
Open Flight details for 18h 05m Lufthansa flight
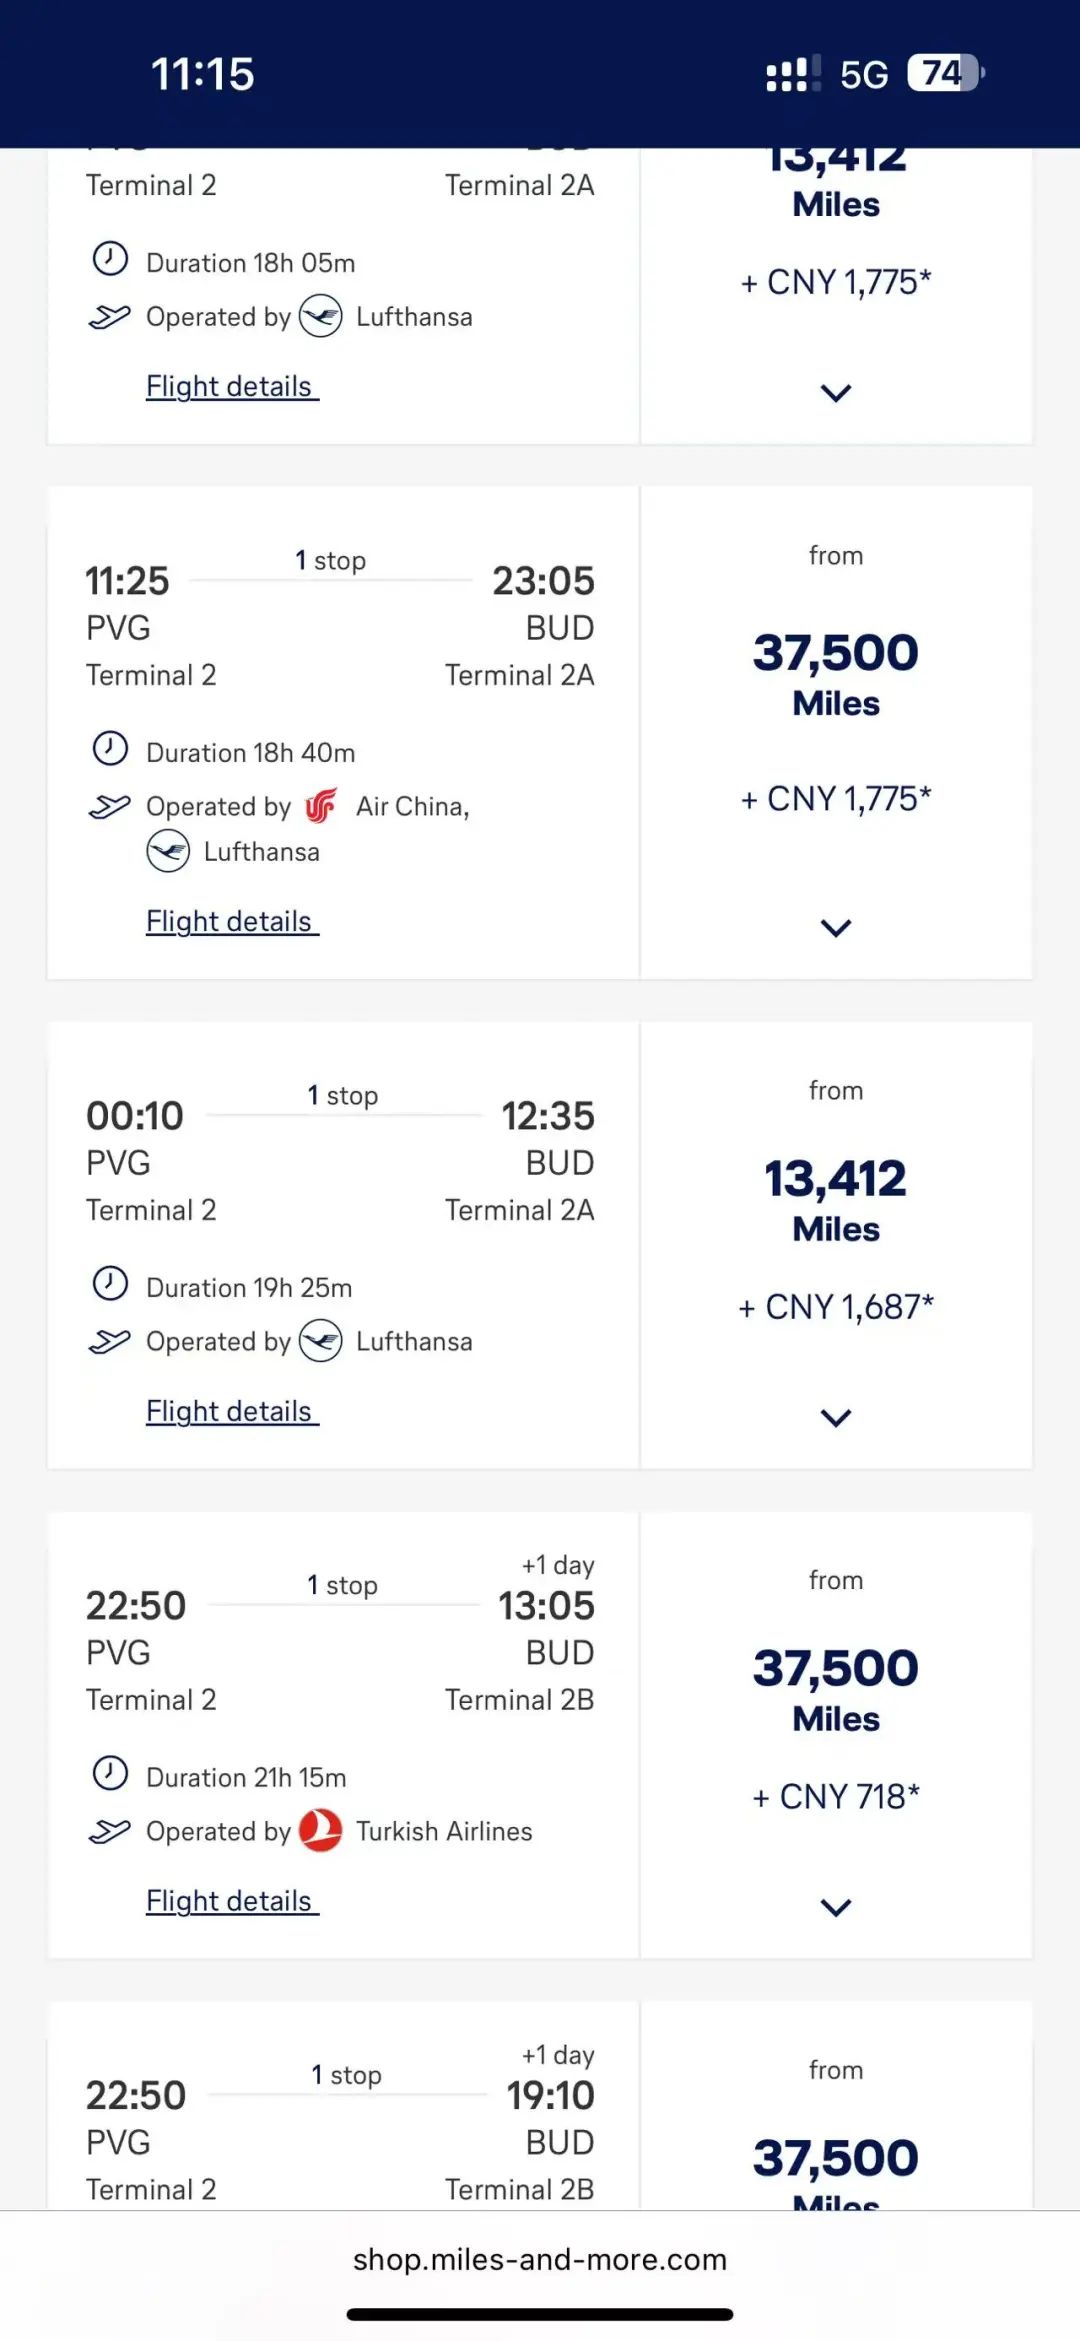coord(232,386)
